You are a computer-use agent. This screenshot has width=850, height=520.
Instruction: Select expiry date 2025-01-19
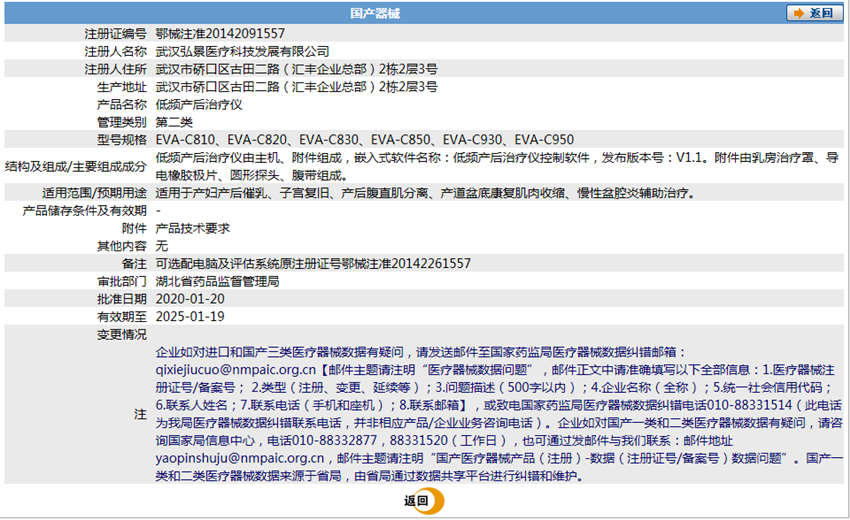click(x=190, y=317)
